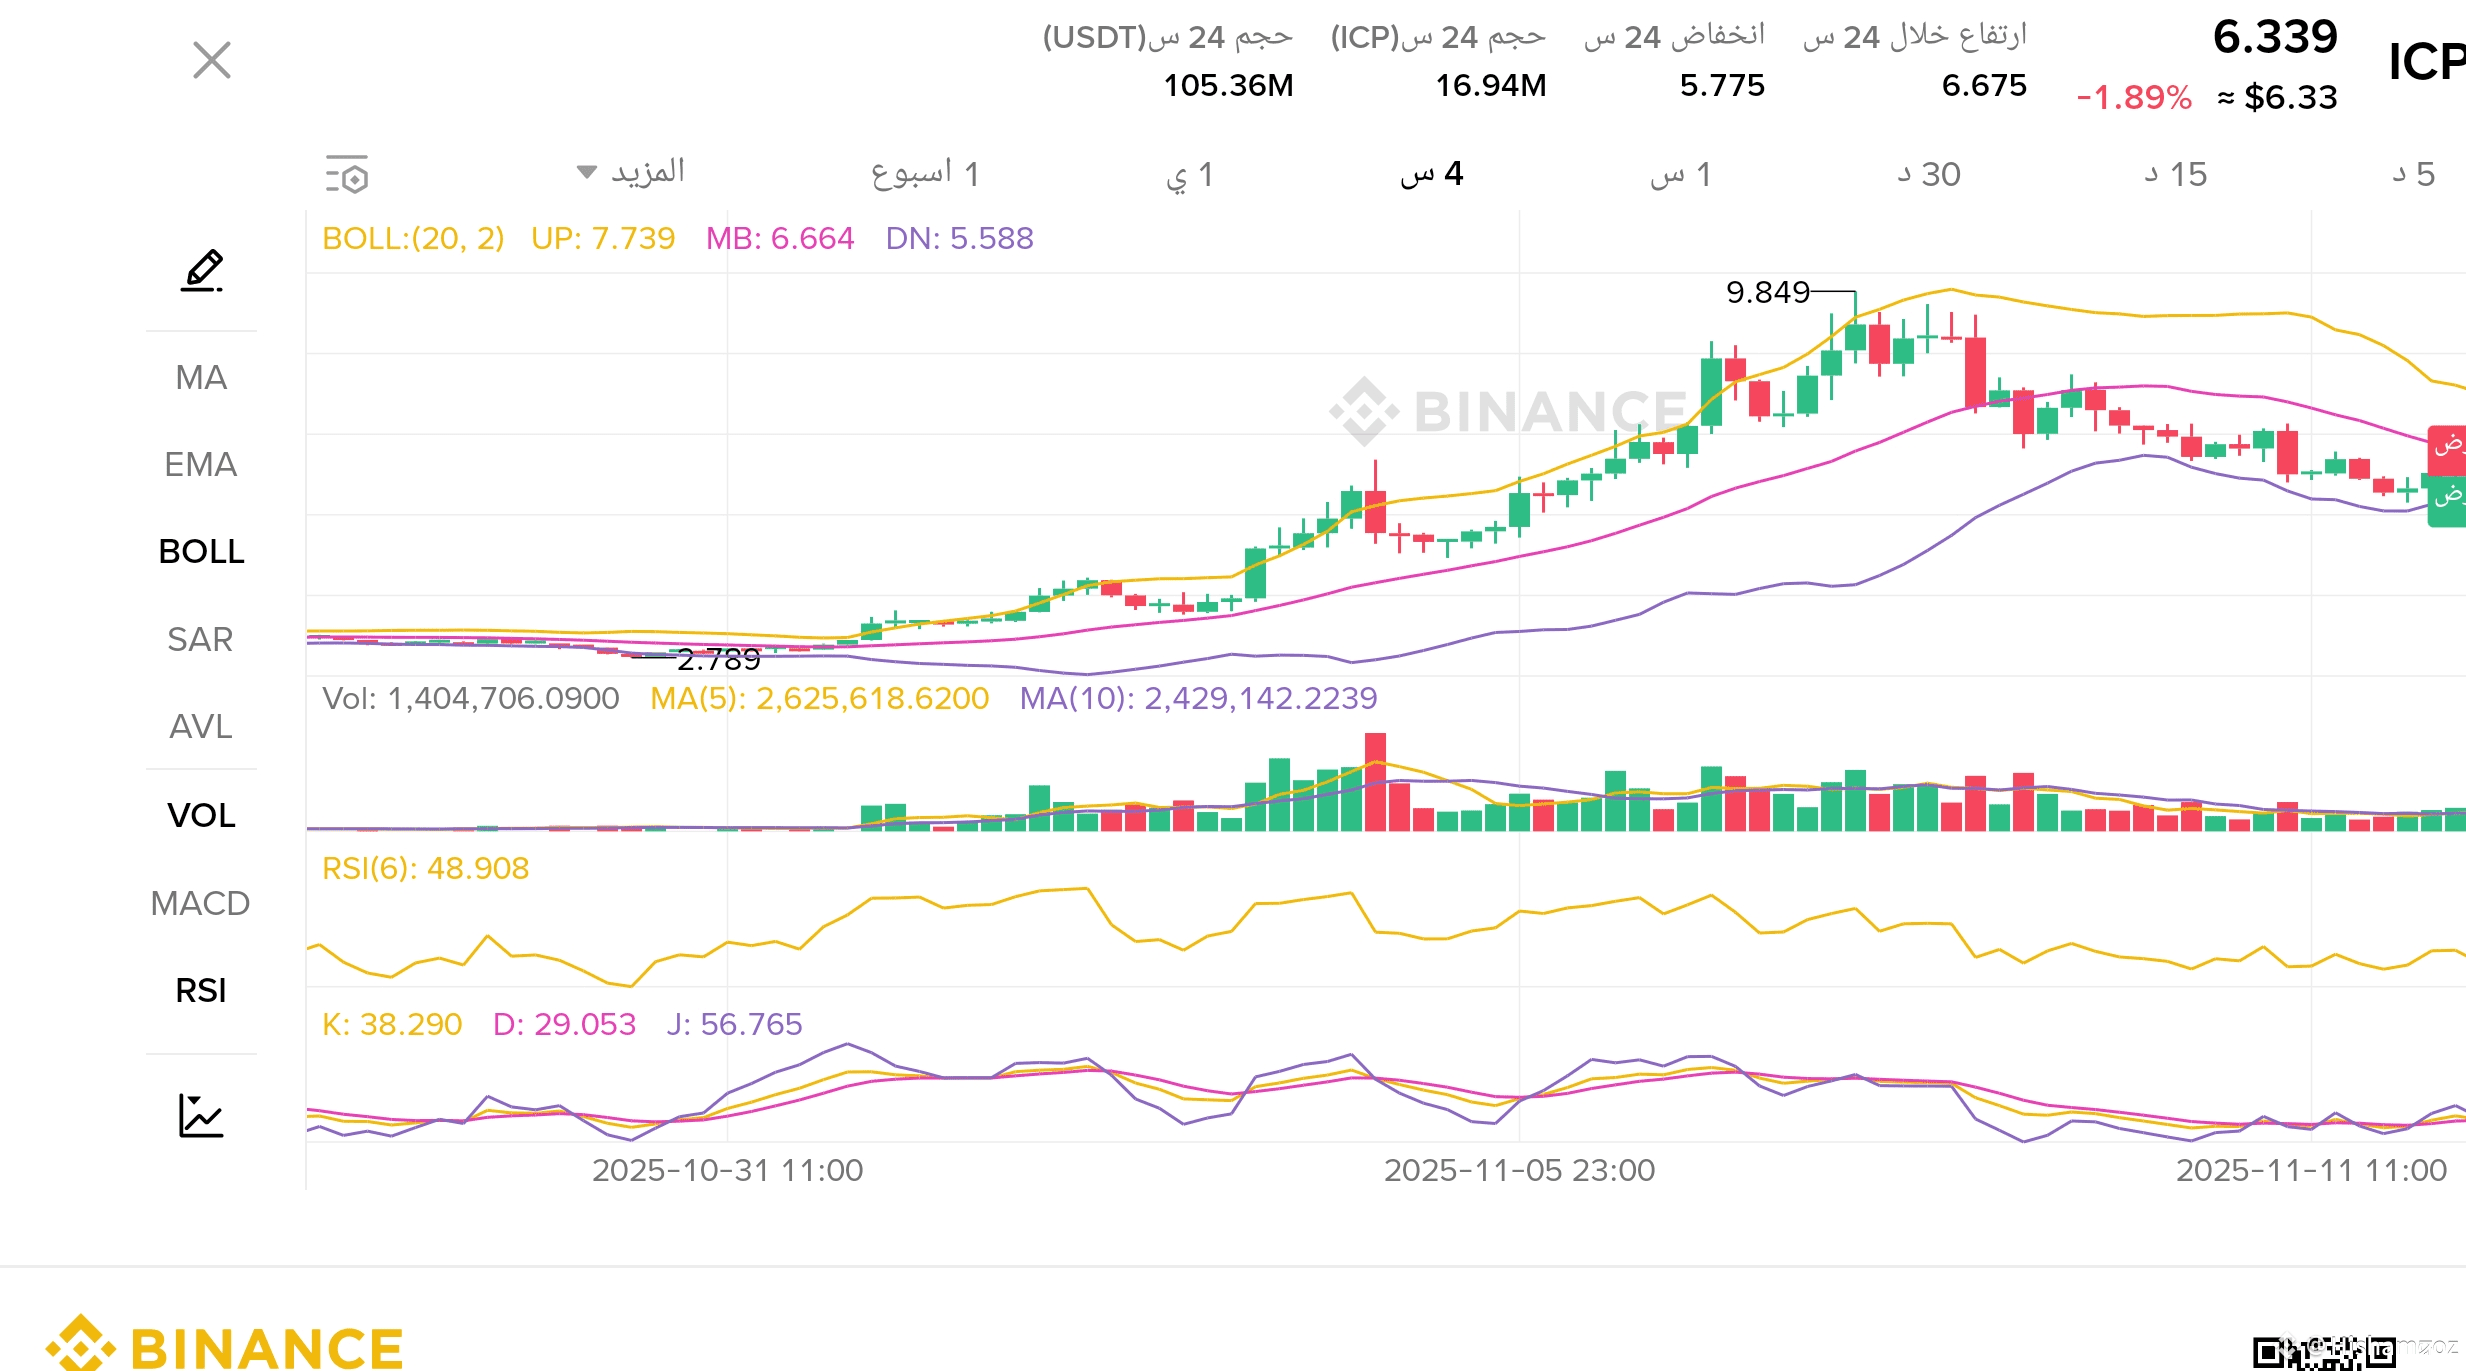Enable the MACD sub-indicator
Screen dimensions: 2466x1371
click(x=201, y=903)
